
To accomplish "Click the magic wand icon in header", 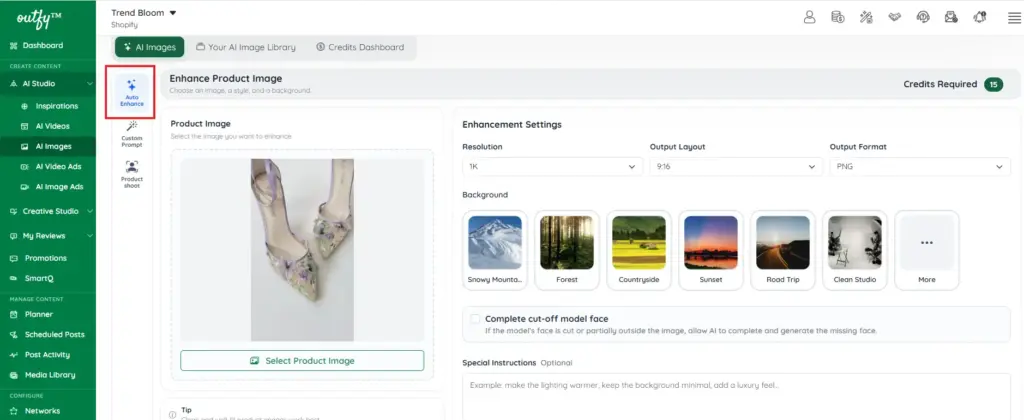I will [x=866, y=17].
